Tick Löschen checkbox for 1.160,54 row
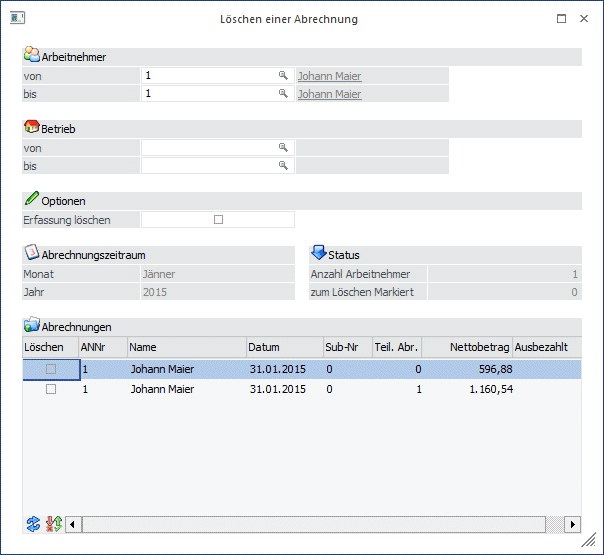 (x=51, y=389)
